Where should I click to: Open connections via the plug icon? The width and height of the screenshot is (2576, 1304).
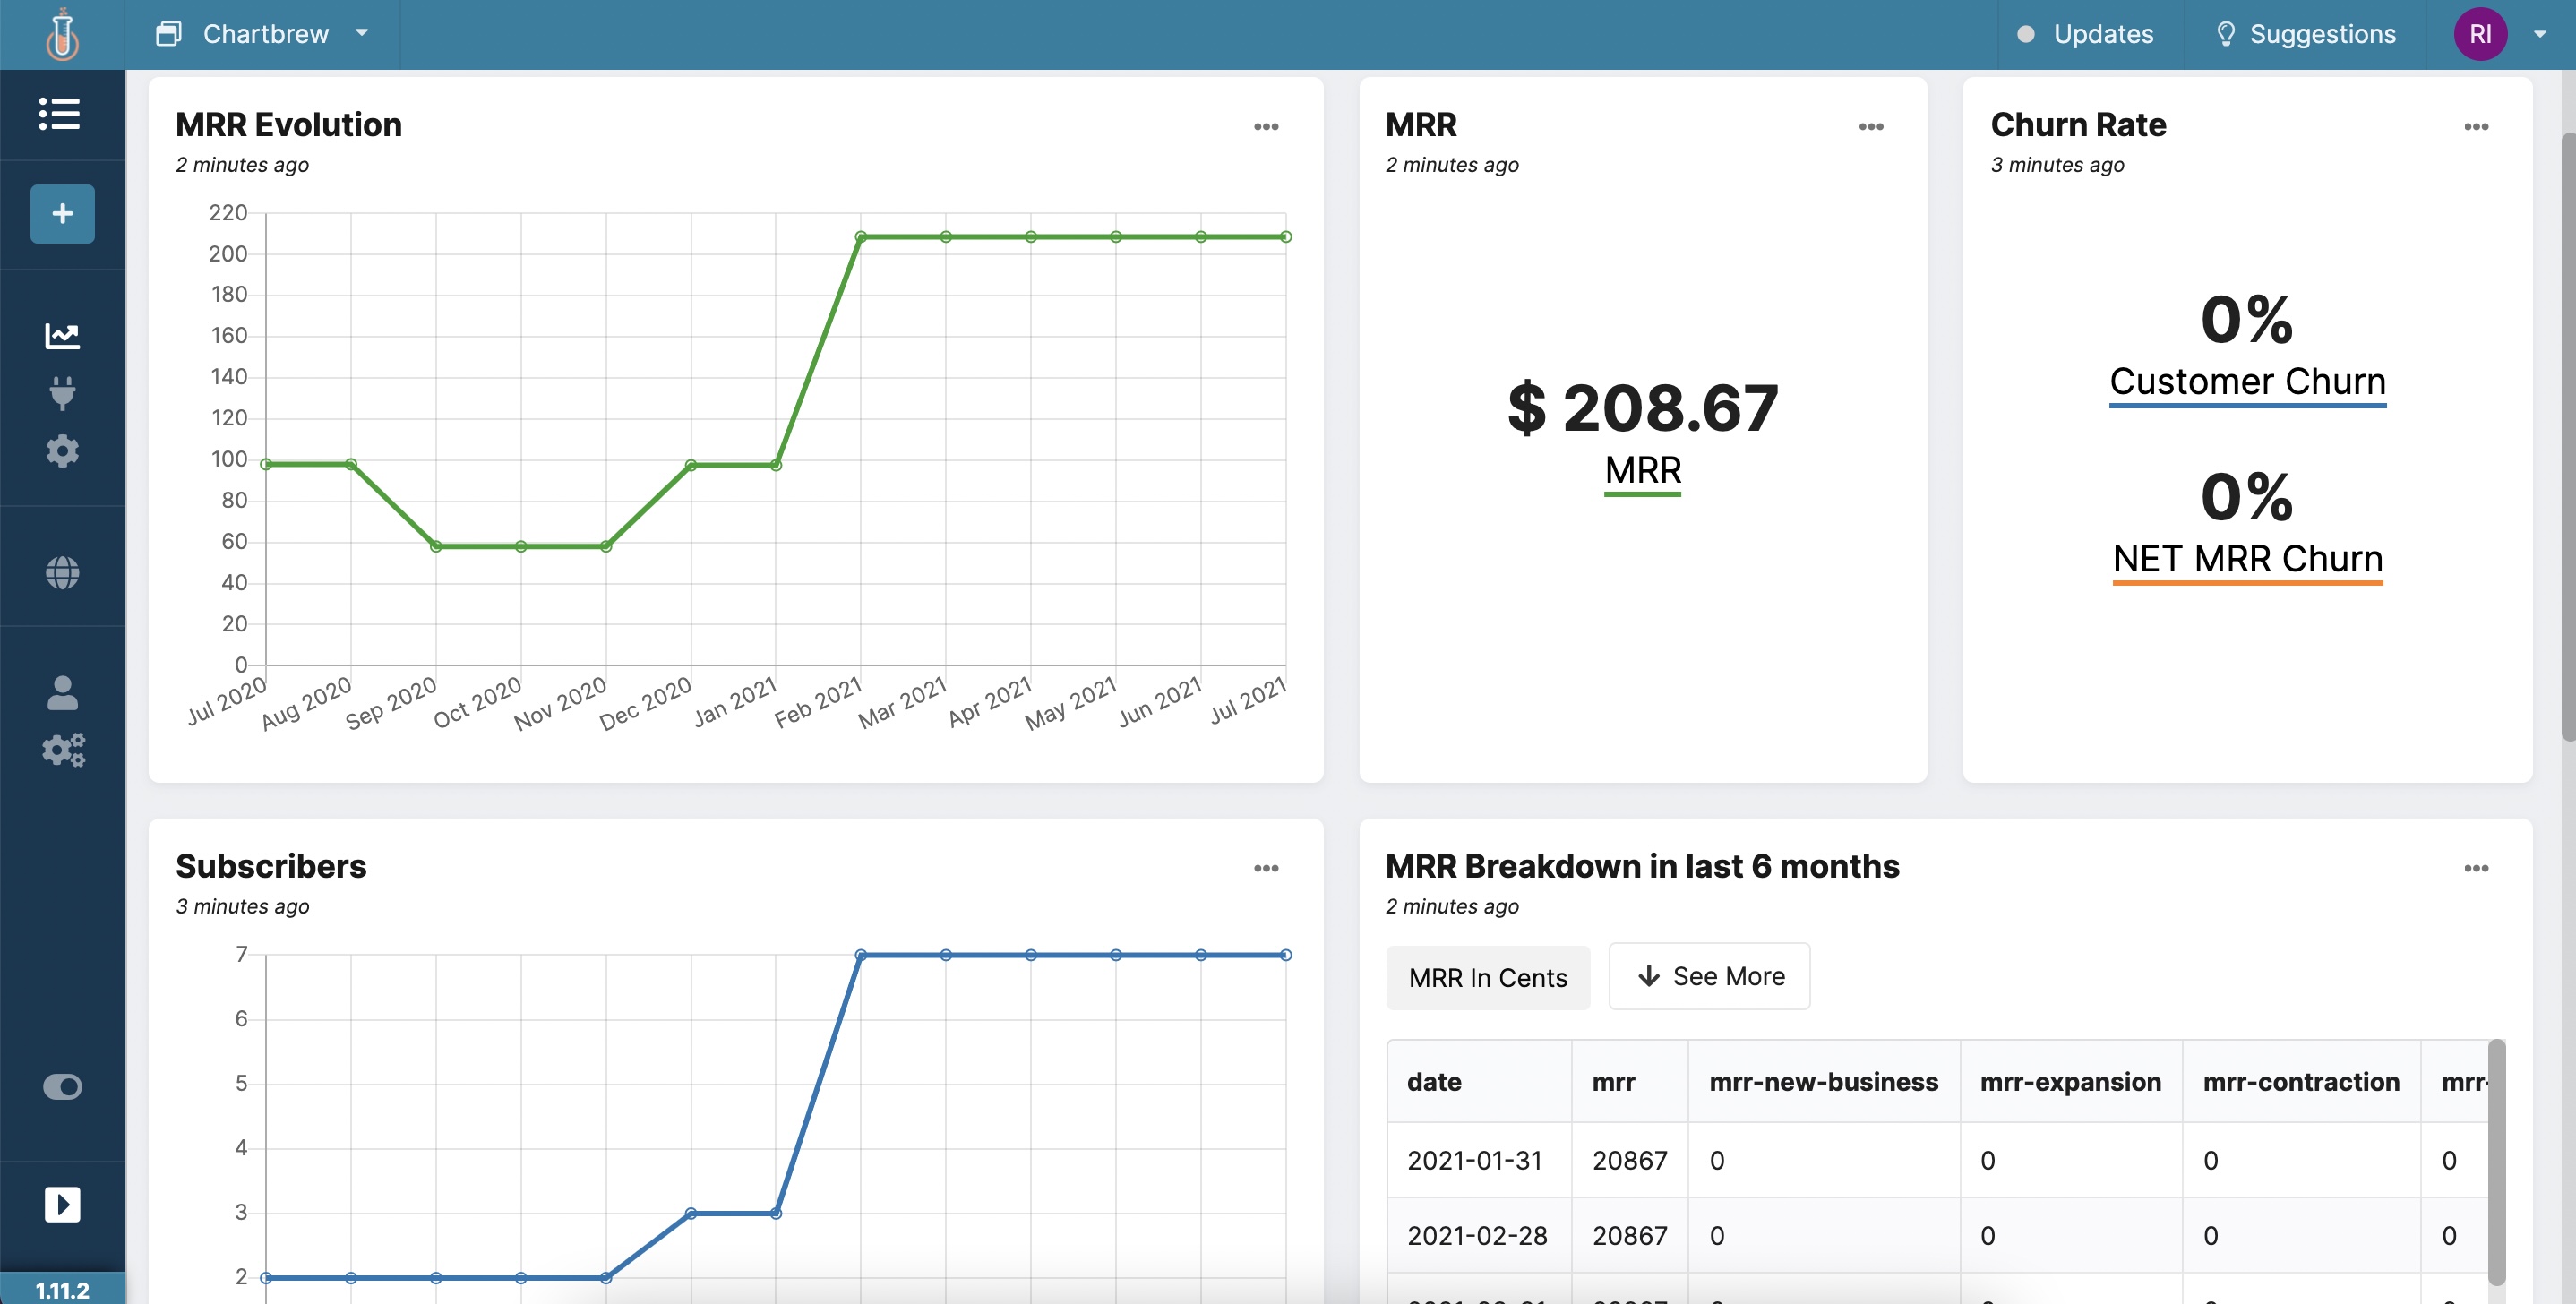[x=62, y=393]
